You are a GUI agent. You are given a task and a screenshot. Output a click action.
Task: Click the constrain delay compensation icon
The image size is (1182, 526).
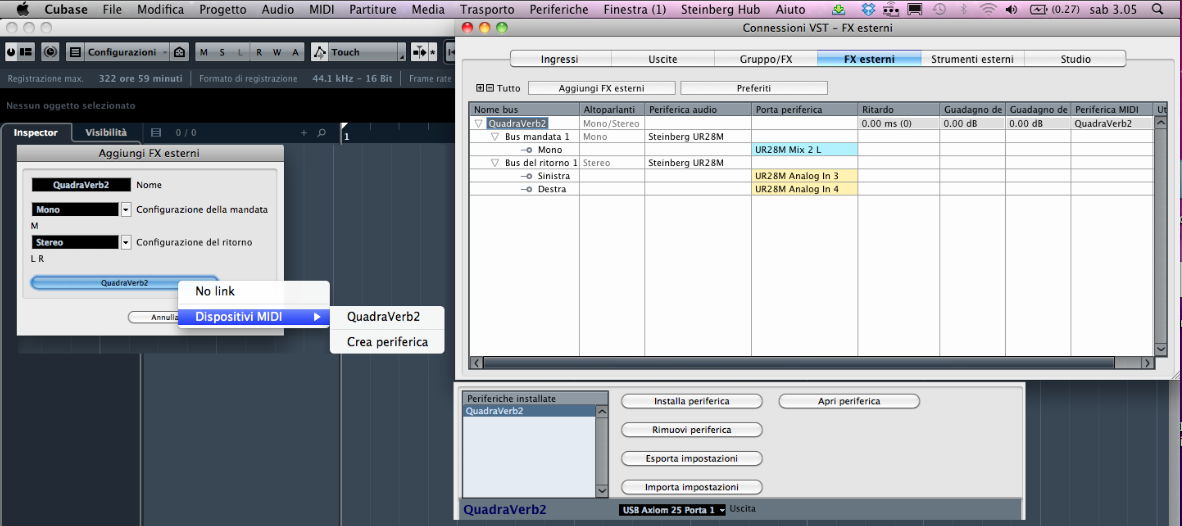pos(50,52)
